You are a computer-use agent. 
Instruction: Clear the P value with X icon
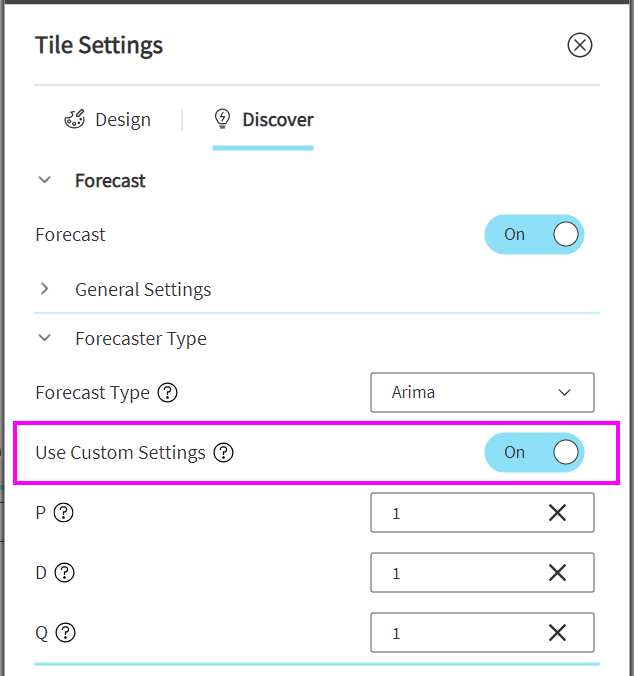[557, 513]
